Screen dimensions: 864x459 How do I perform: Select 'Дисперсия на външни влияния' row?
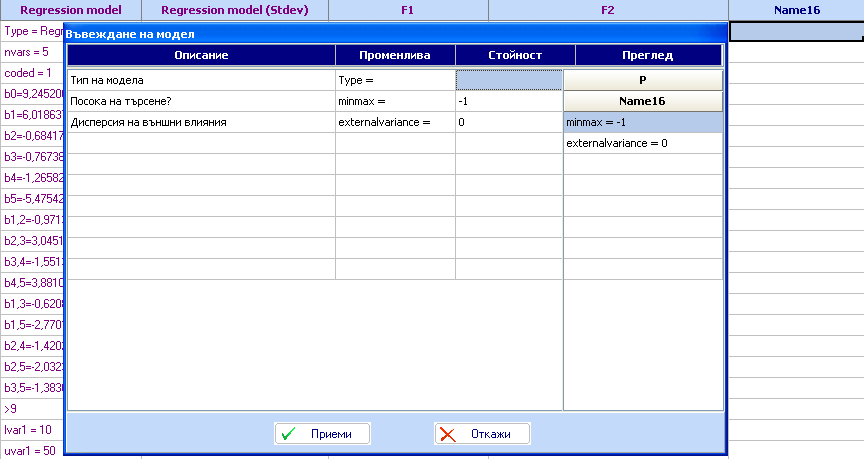click(x=200, y=122)
